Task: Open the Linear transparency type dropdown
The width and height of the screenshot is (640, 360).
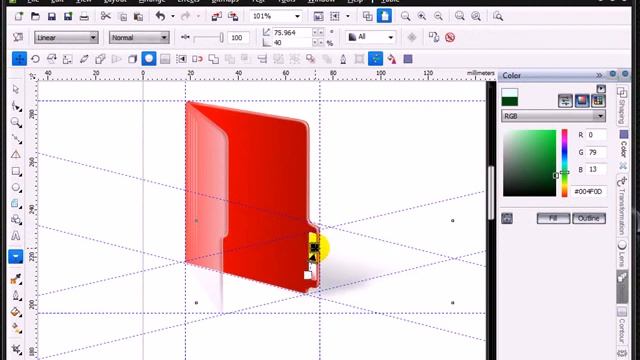Action: pyautogui.click(x=93, y=38)
